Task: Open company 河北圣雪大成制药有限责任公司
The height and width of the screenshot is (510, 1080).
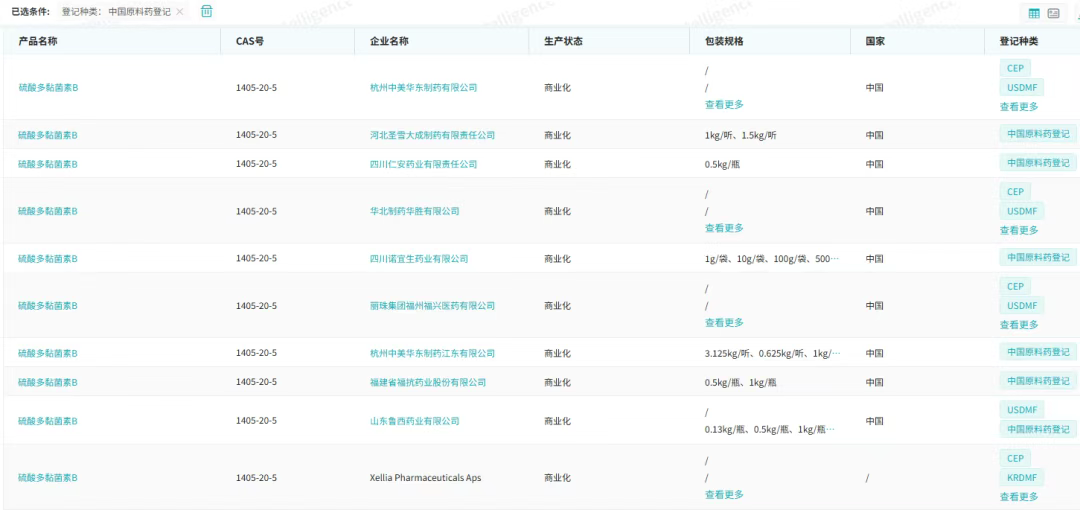Action: 432,135
